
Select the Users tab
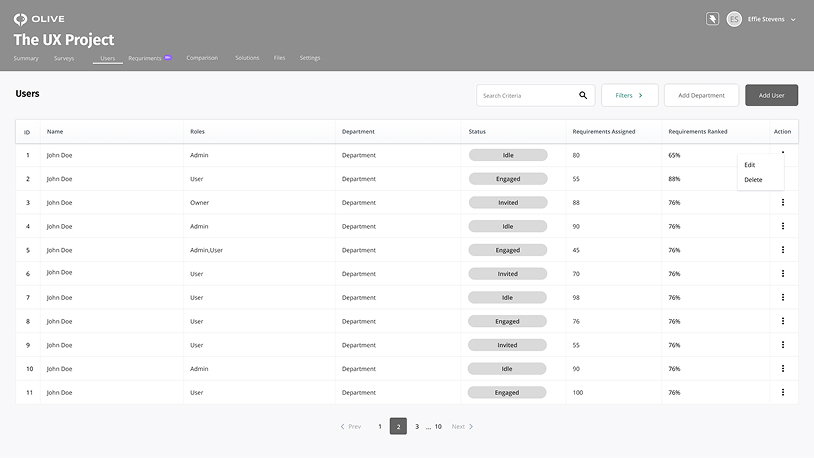point(107,58)
